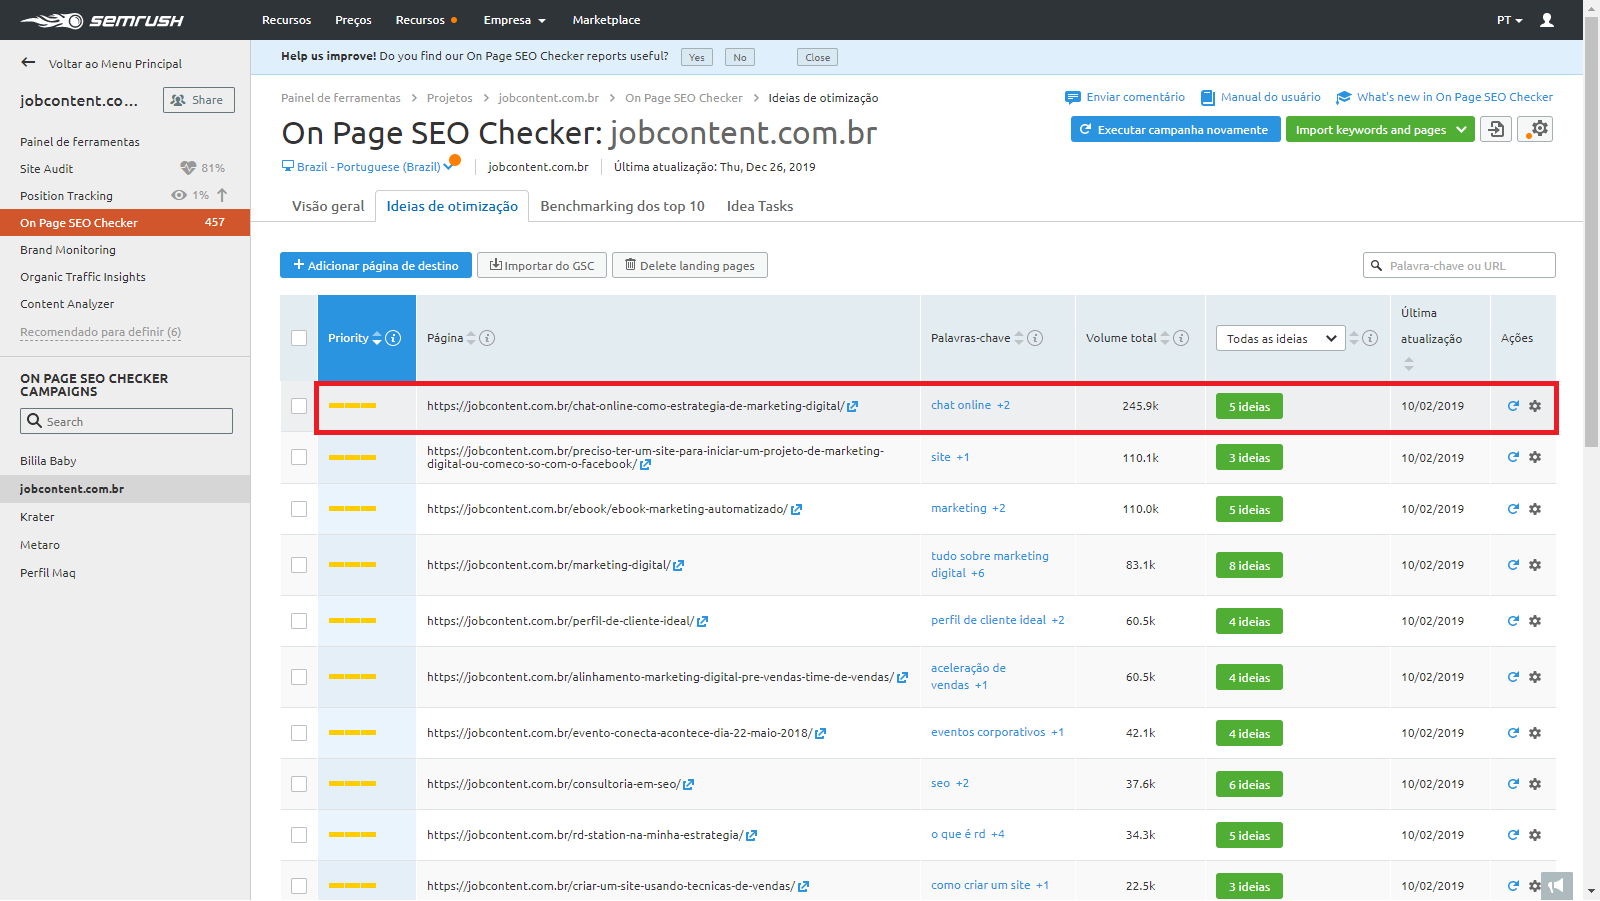Check the evento-conecta row checkbox
Image resolution: width=1600 pixels, height=901 pixels.
coord(299,733)
